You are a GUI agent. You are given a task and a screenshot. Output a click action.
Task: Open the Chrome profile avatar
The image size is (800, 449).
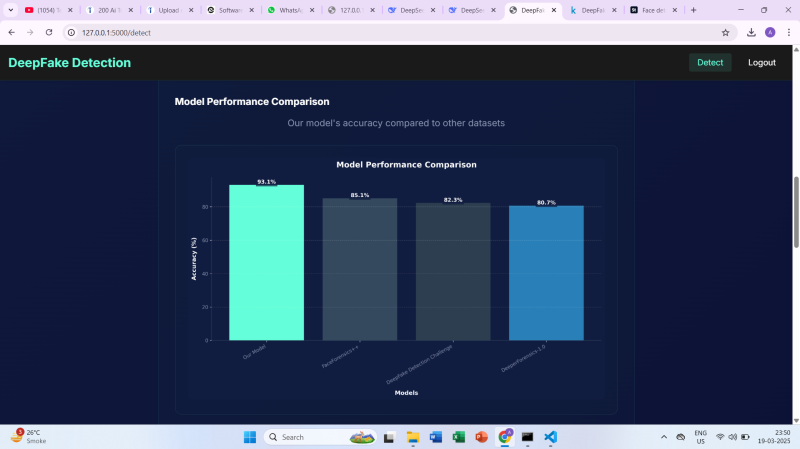769,32
